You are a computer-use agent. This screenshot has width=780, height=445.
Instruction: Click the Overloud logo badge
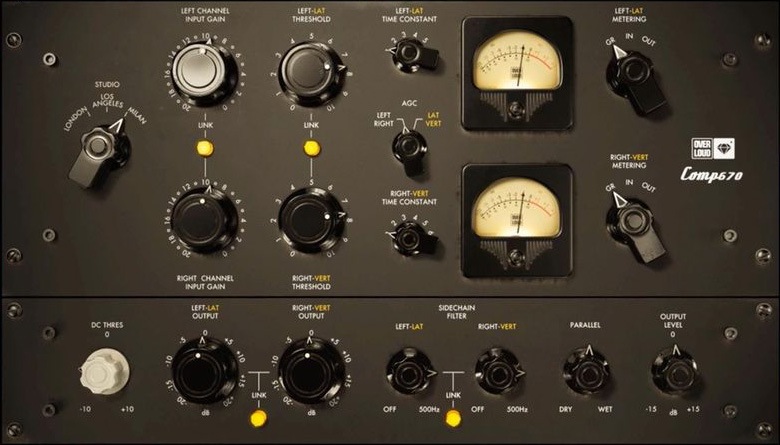click(x=713, y=149)
